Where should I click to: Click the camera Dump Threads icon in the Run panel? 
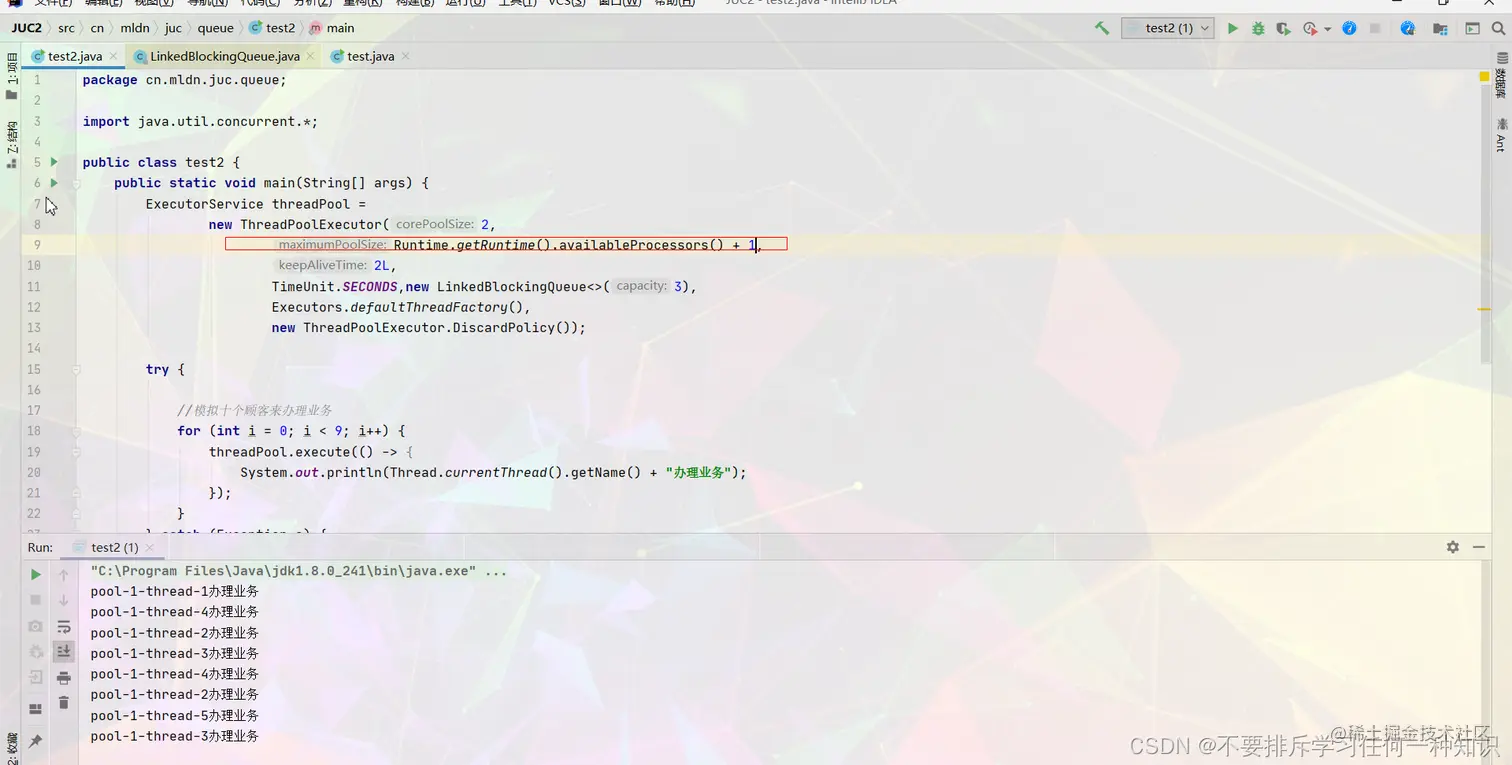click(35, 626)
